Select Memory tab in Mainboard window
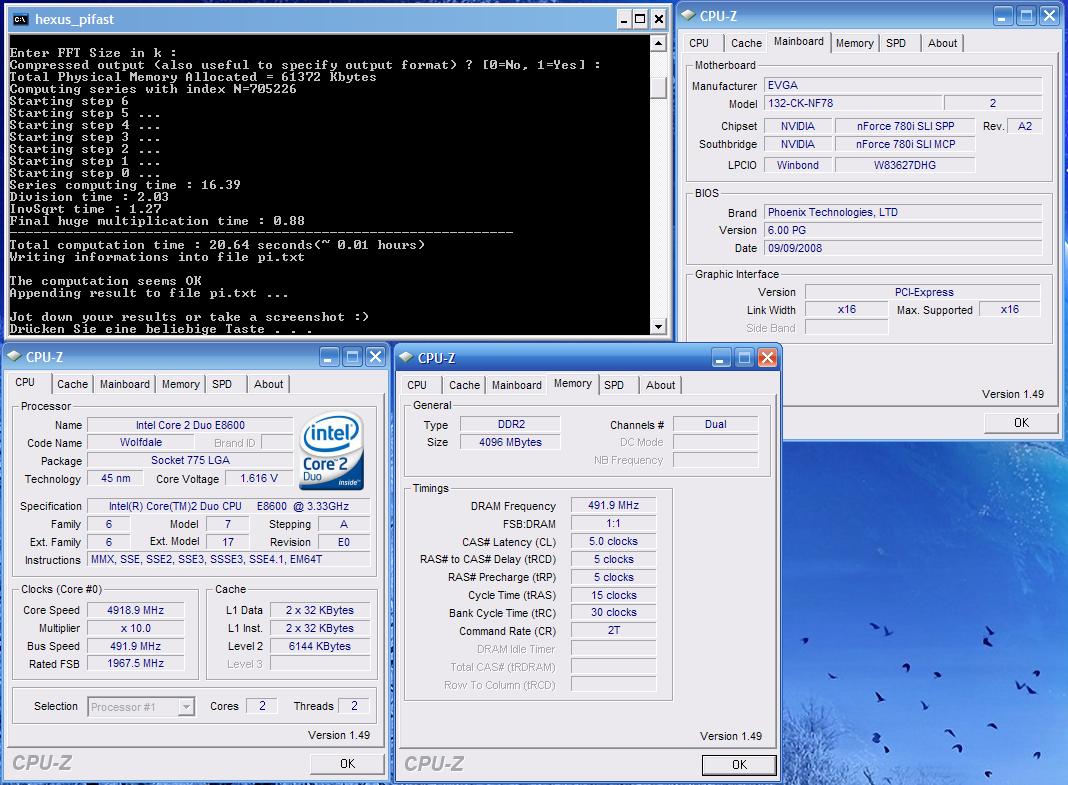 point(854,43)
